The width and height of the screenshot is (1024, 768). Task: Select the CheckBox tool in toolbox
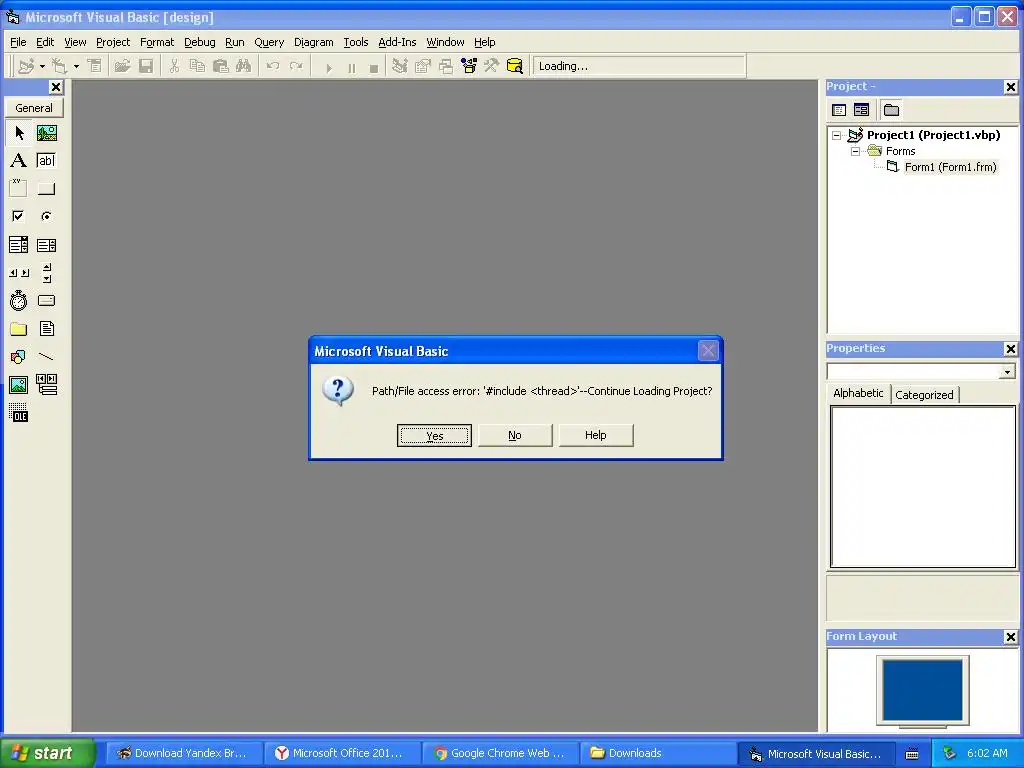point(19,216)
